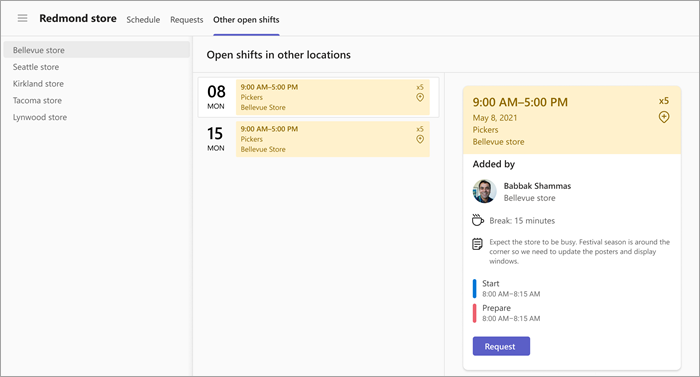The width and height of the screenshot is (700, 377).
Task: Switch to the Requests tab
Action: tap(187, 20)
